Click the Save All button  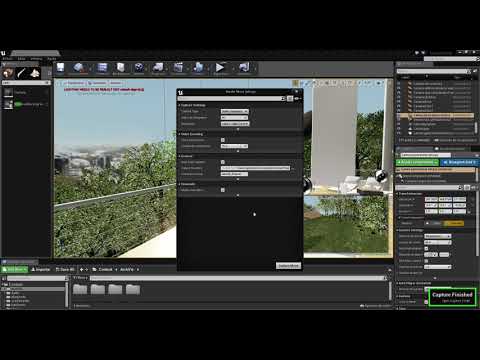pos(65,269)
